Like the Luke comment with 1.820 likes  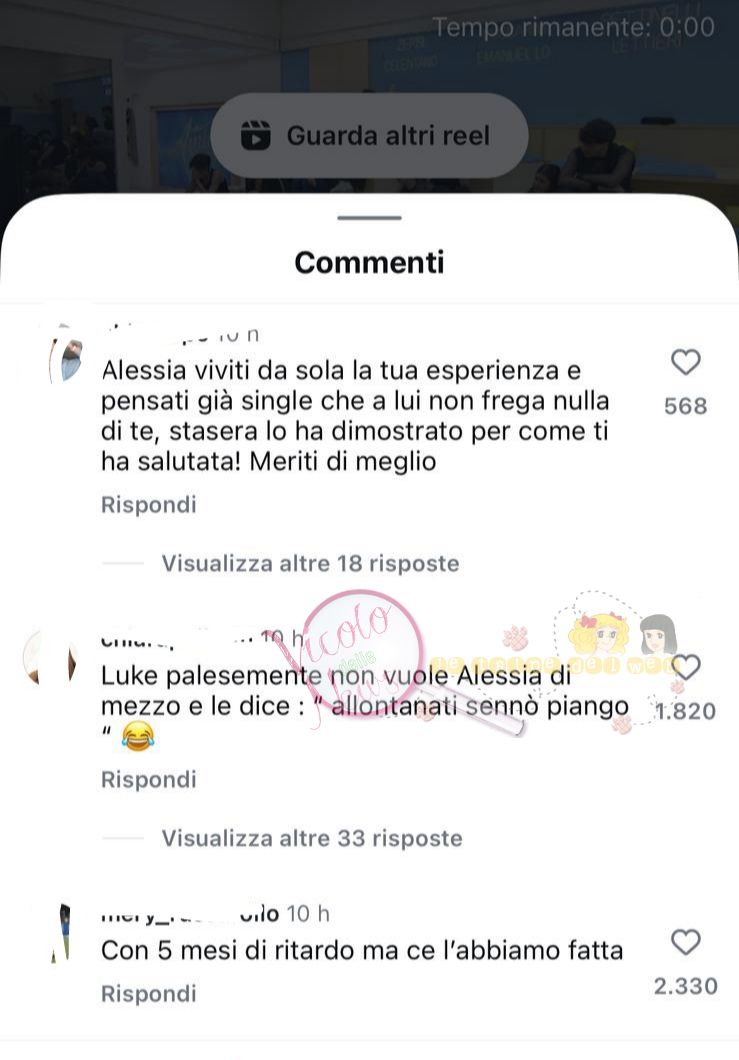(686, 667)
